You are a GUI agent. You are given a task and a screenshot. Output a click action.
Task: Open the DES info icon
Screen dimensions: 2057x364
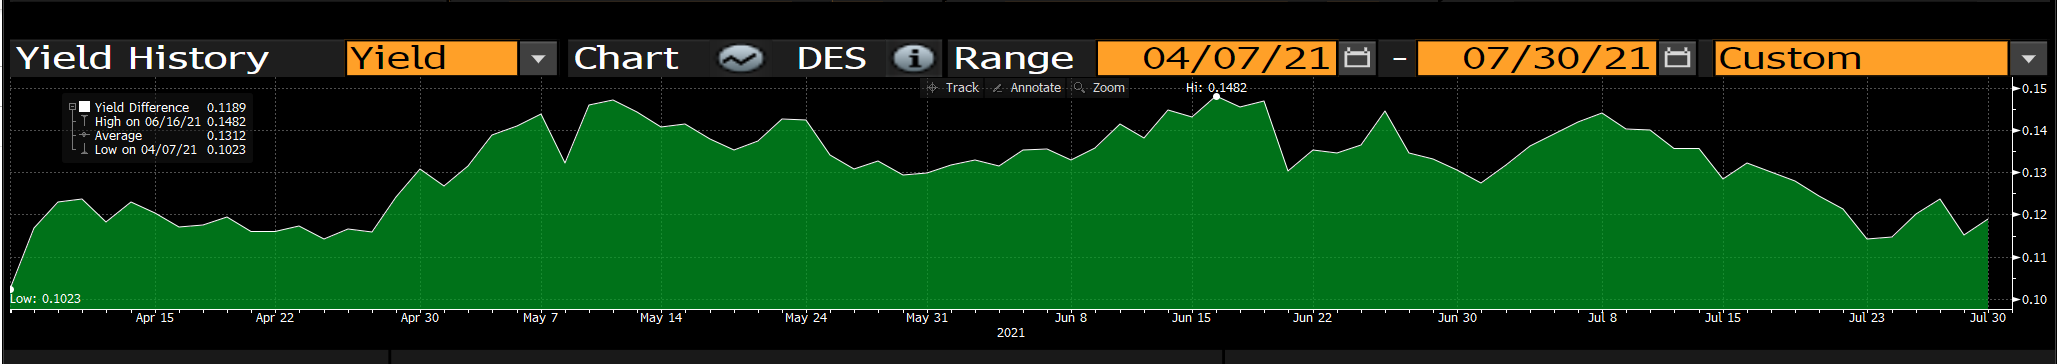[913, 58]
